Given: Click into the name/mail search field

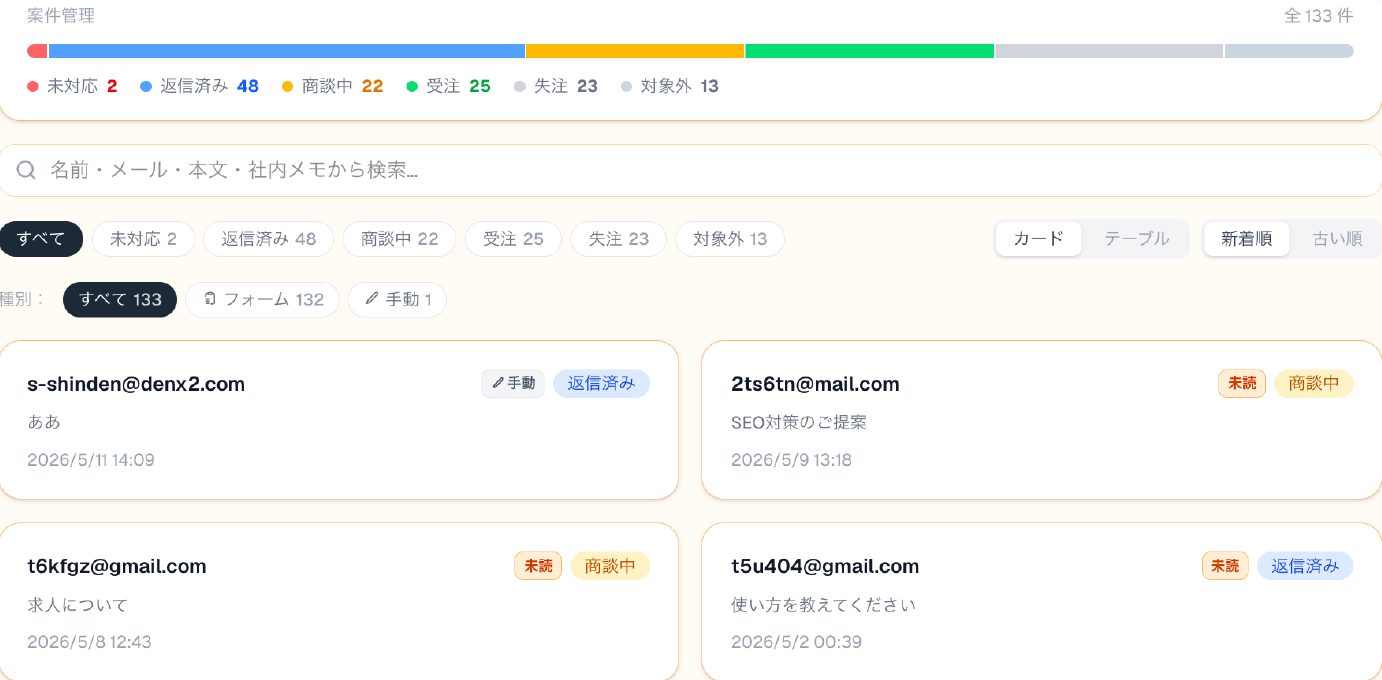Looking at the screenshot, I should (x=691, y=171).
